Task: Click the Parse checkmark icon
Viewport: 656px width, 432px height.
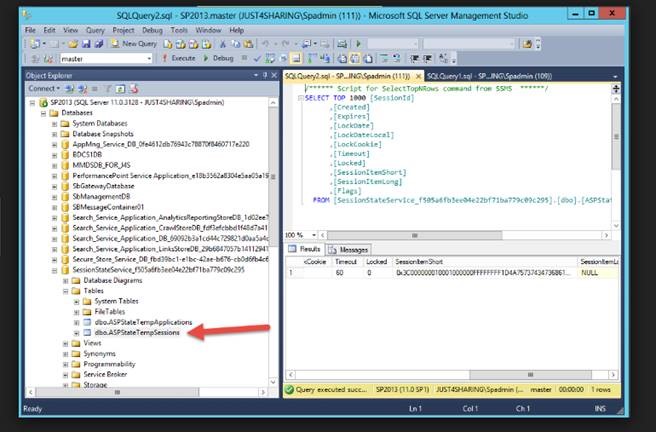Action: (x=257, y=59)
